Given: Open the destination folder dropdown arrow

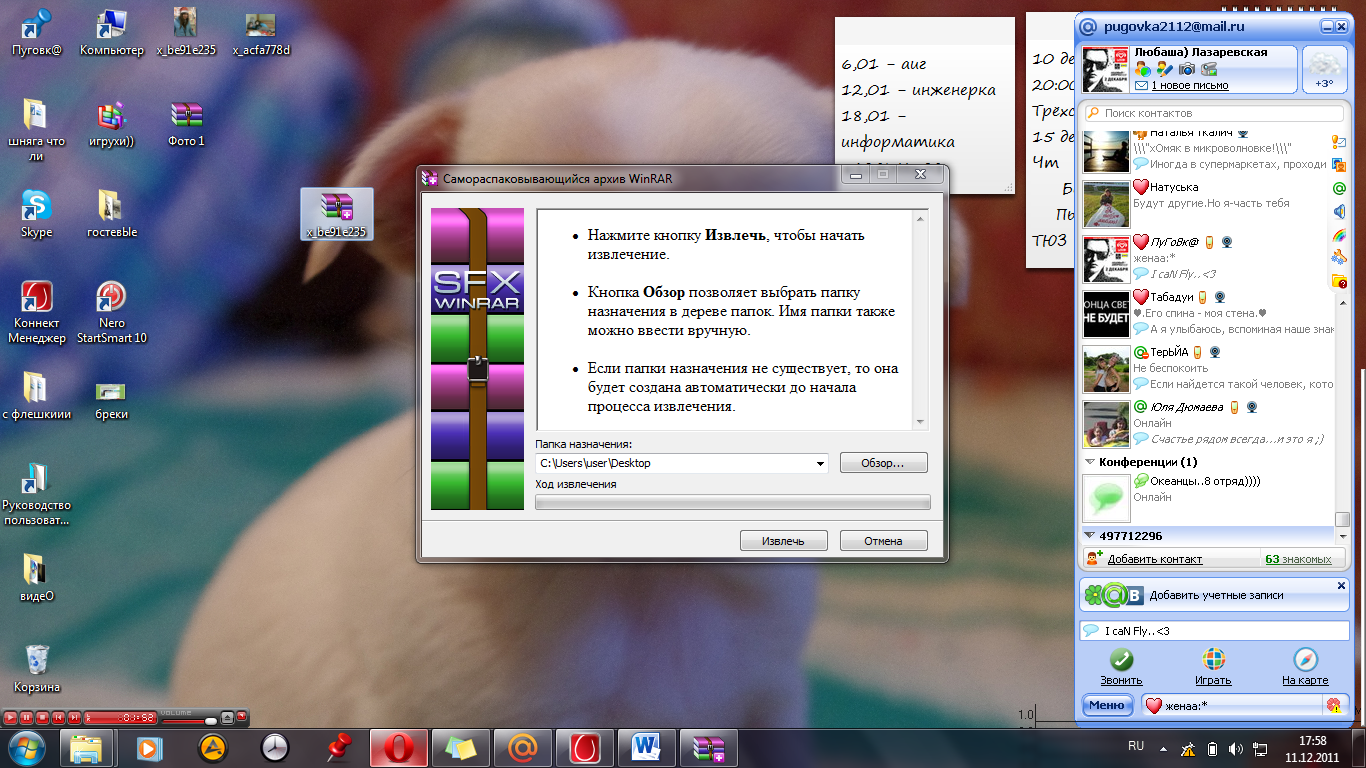Looking at the screenshot, I should (821, 464).
